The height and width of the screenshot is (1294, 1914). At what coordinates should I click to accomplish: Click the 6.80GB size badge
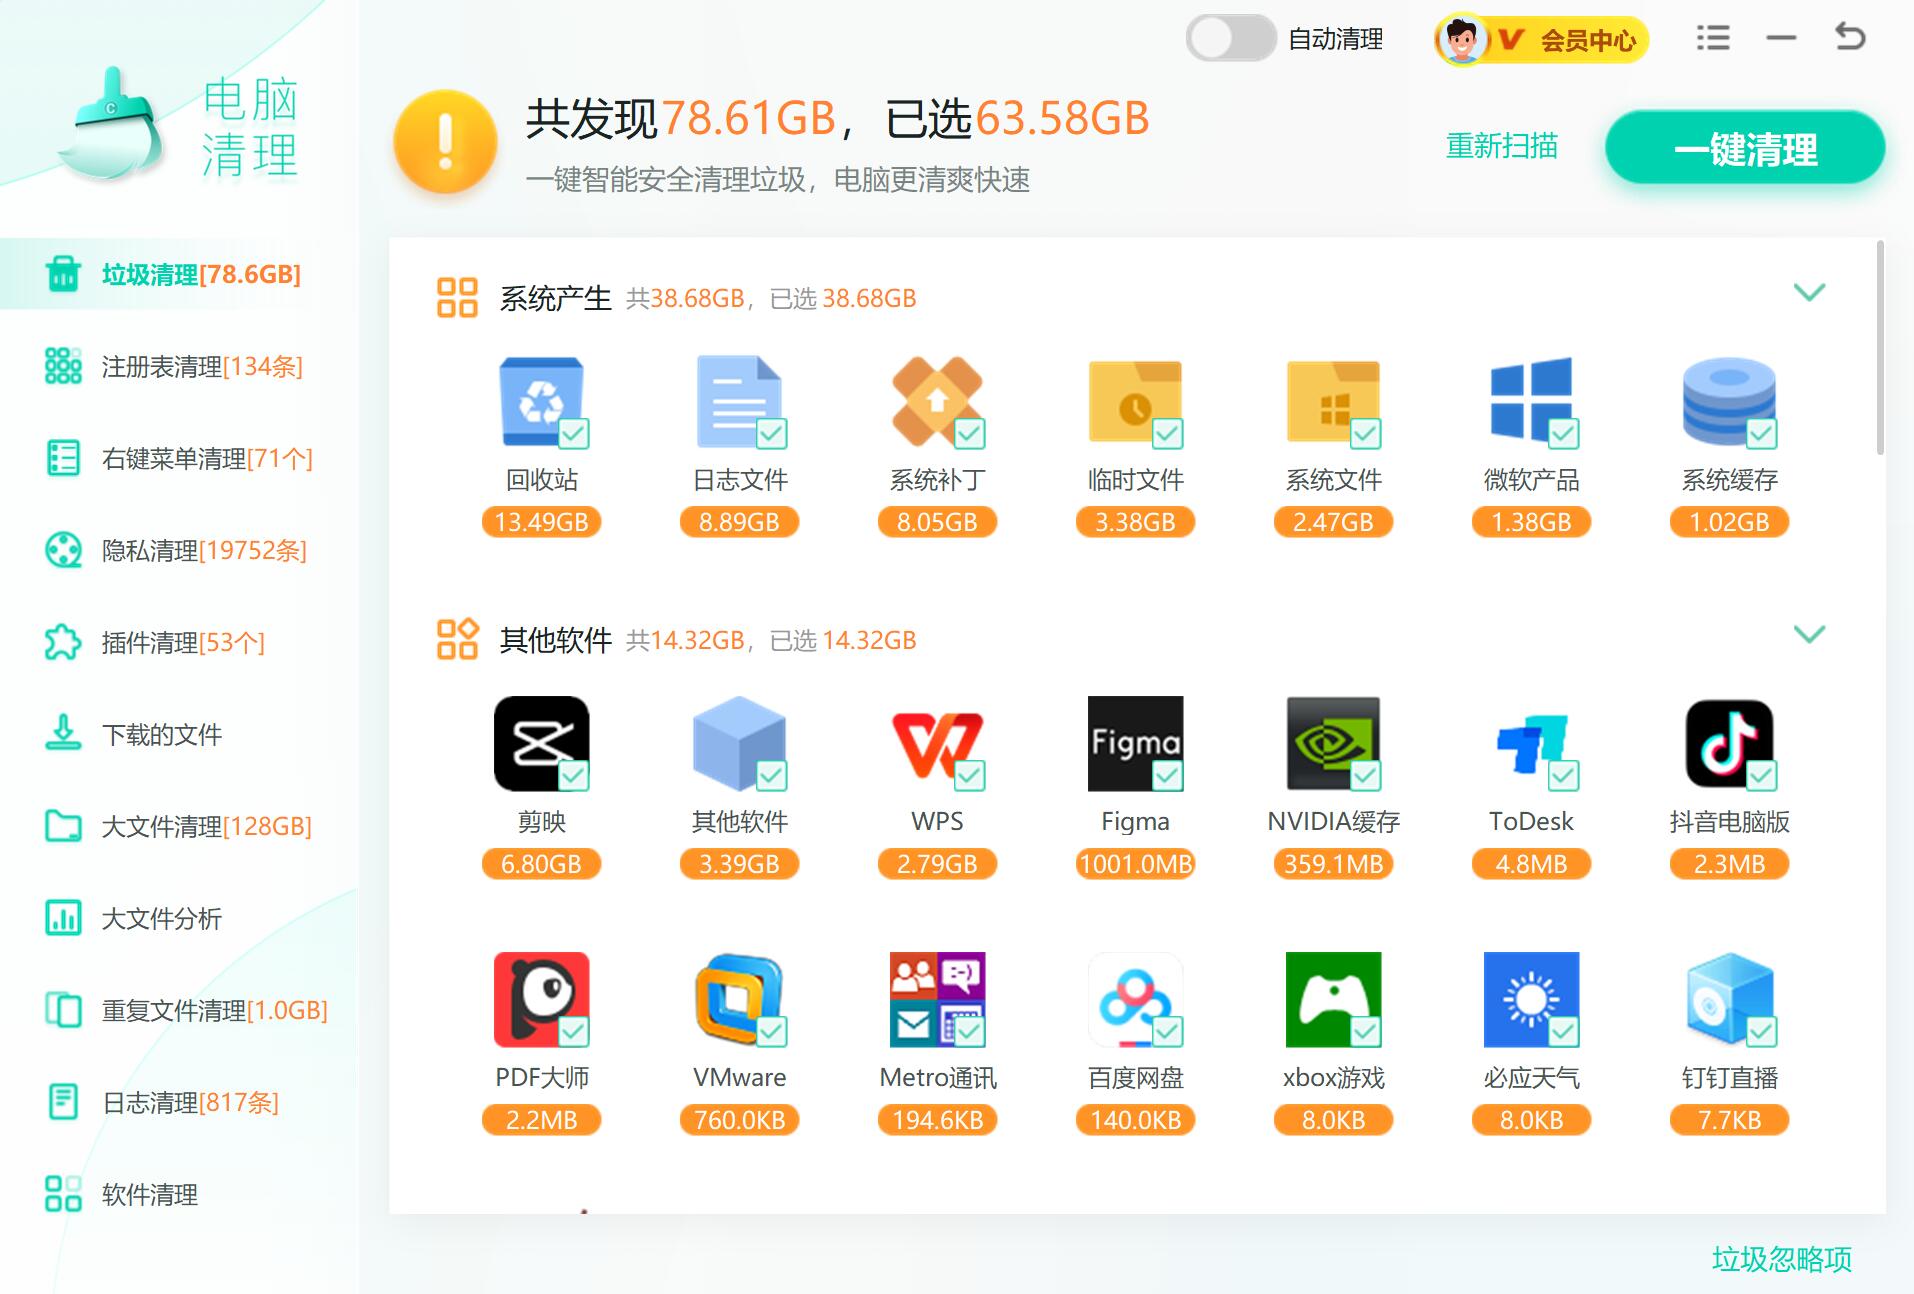pos(541,864)
